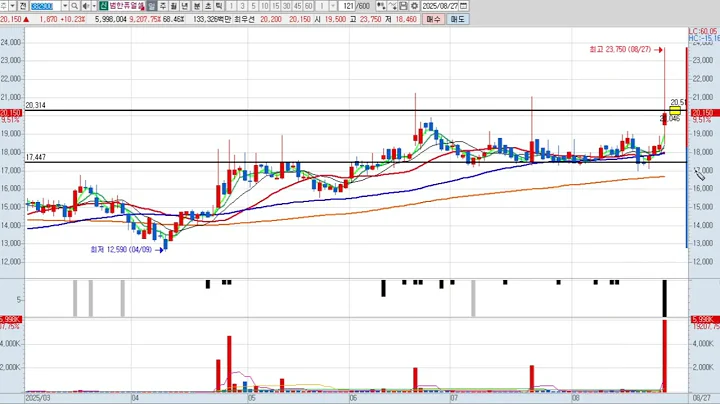Click the 고 23,750 high price

tap(366, 19)
